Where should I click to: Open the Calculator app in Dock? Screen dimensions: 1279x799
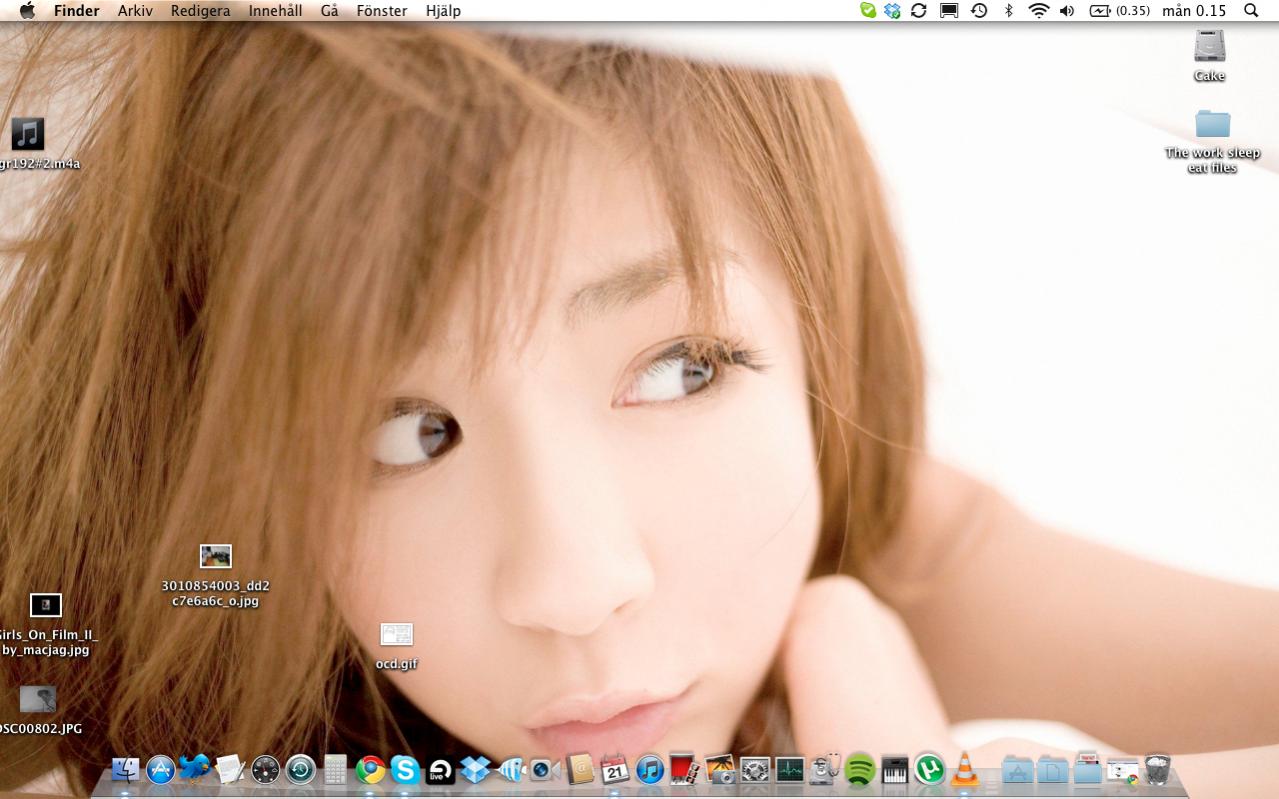(335, 769)
